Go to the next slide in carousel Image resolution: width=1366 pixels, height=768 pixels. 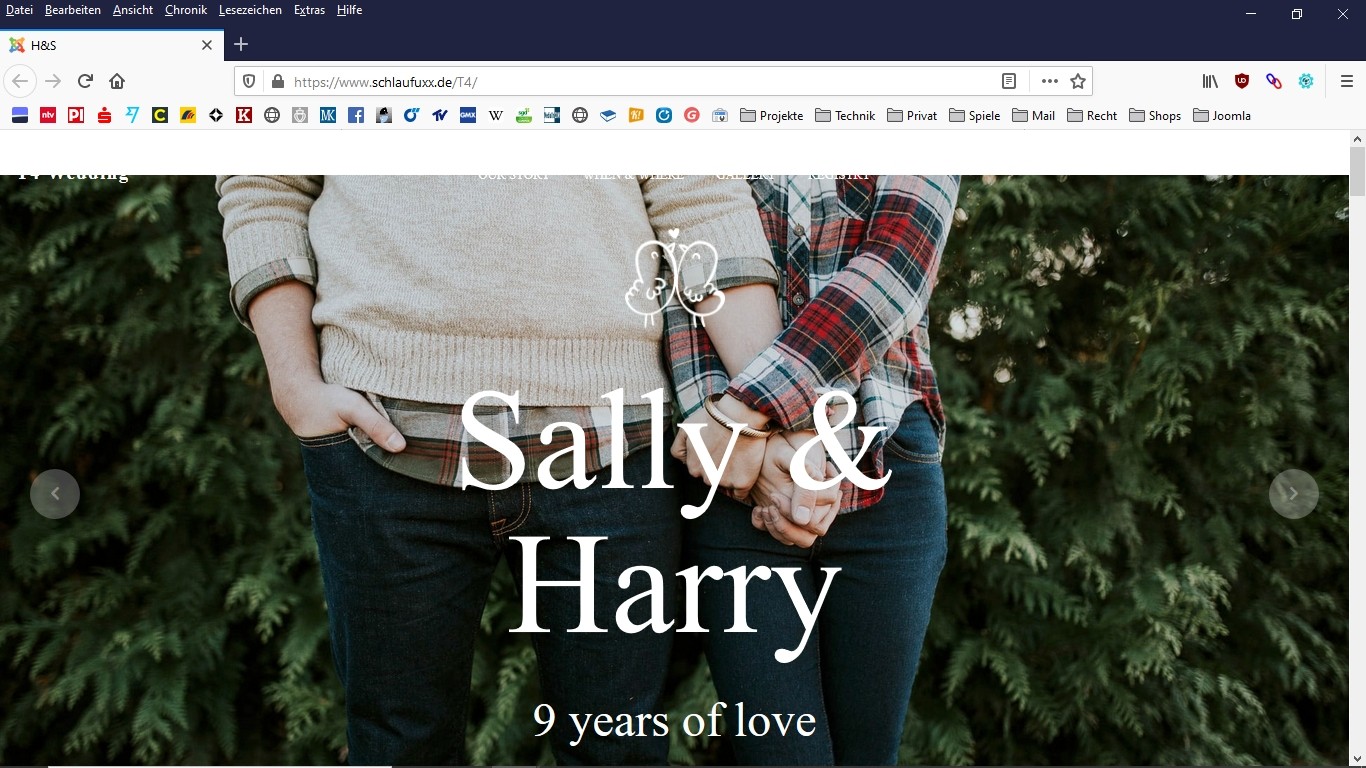[1293, 494]
